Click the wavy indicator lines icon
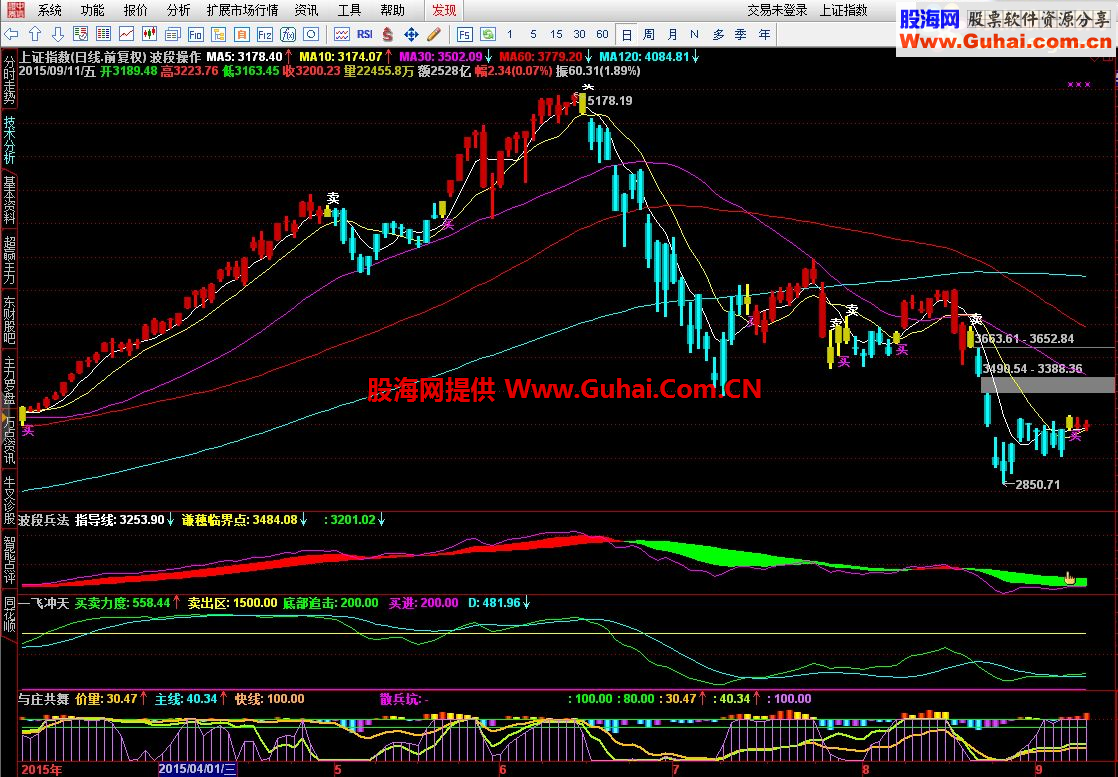 click(342, 34)
